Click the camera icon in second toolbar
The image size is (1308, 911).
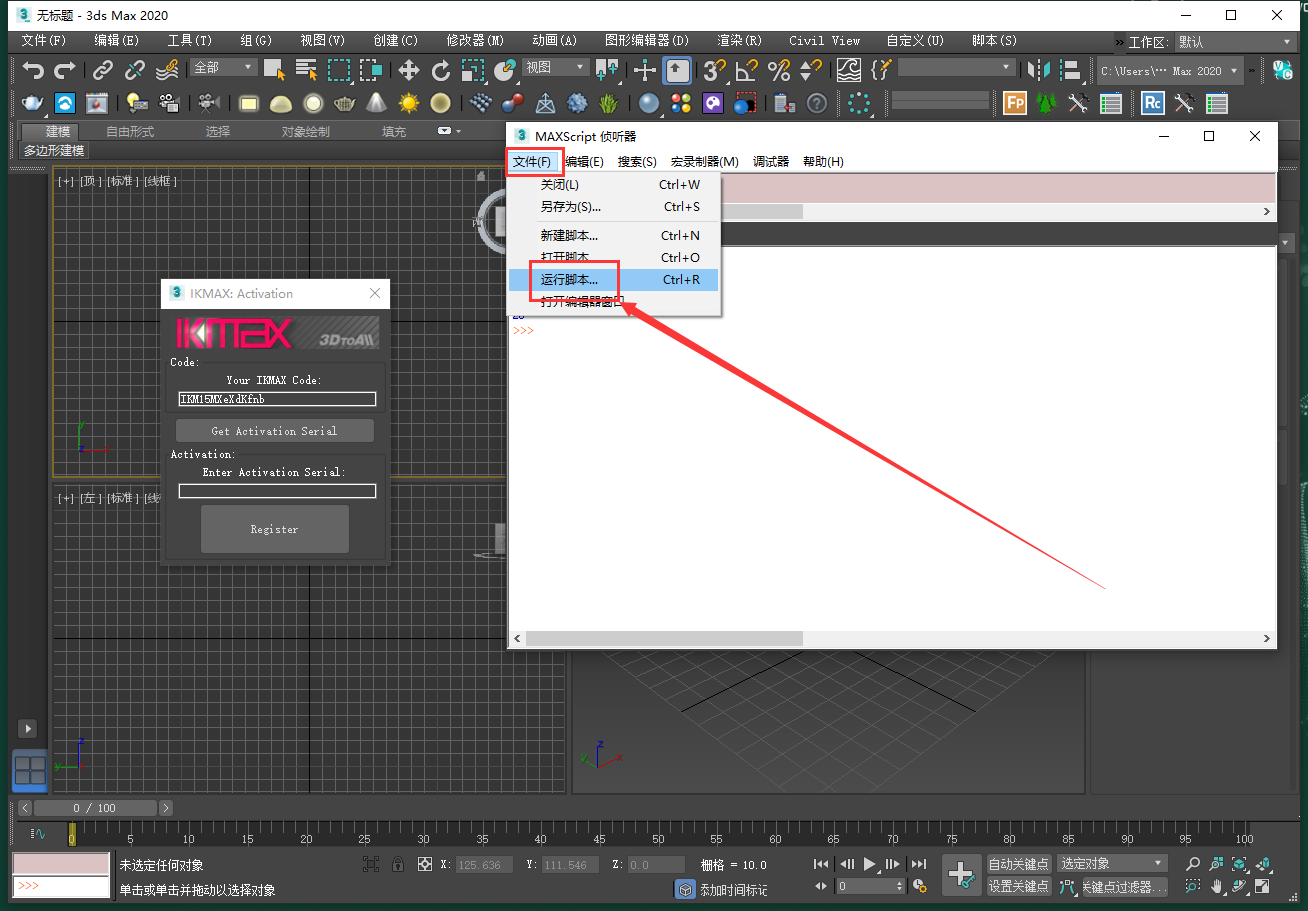208,103
